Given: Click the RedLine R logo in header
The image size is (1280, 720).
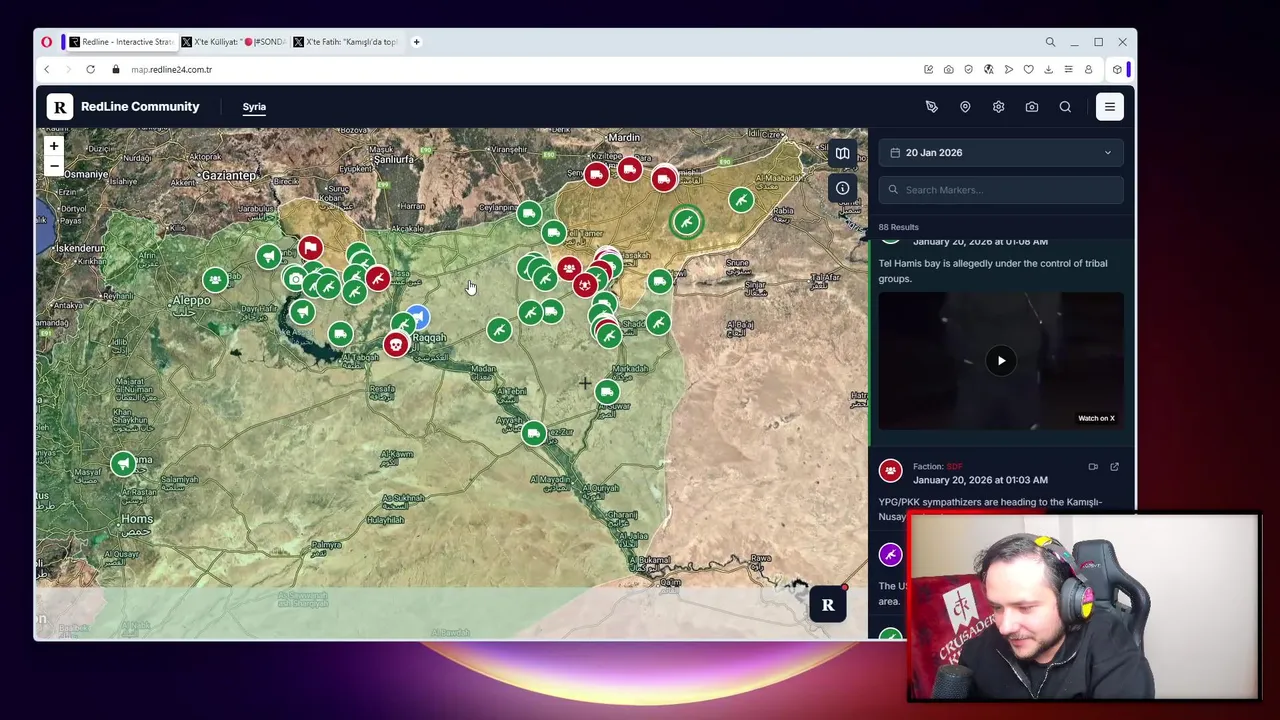Looking at the screenshot, I should (60, 106).
